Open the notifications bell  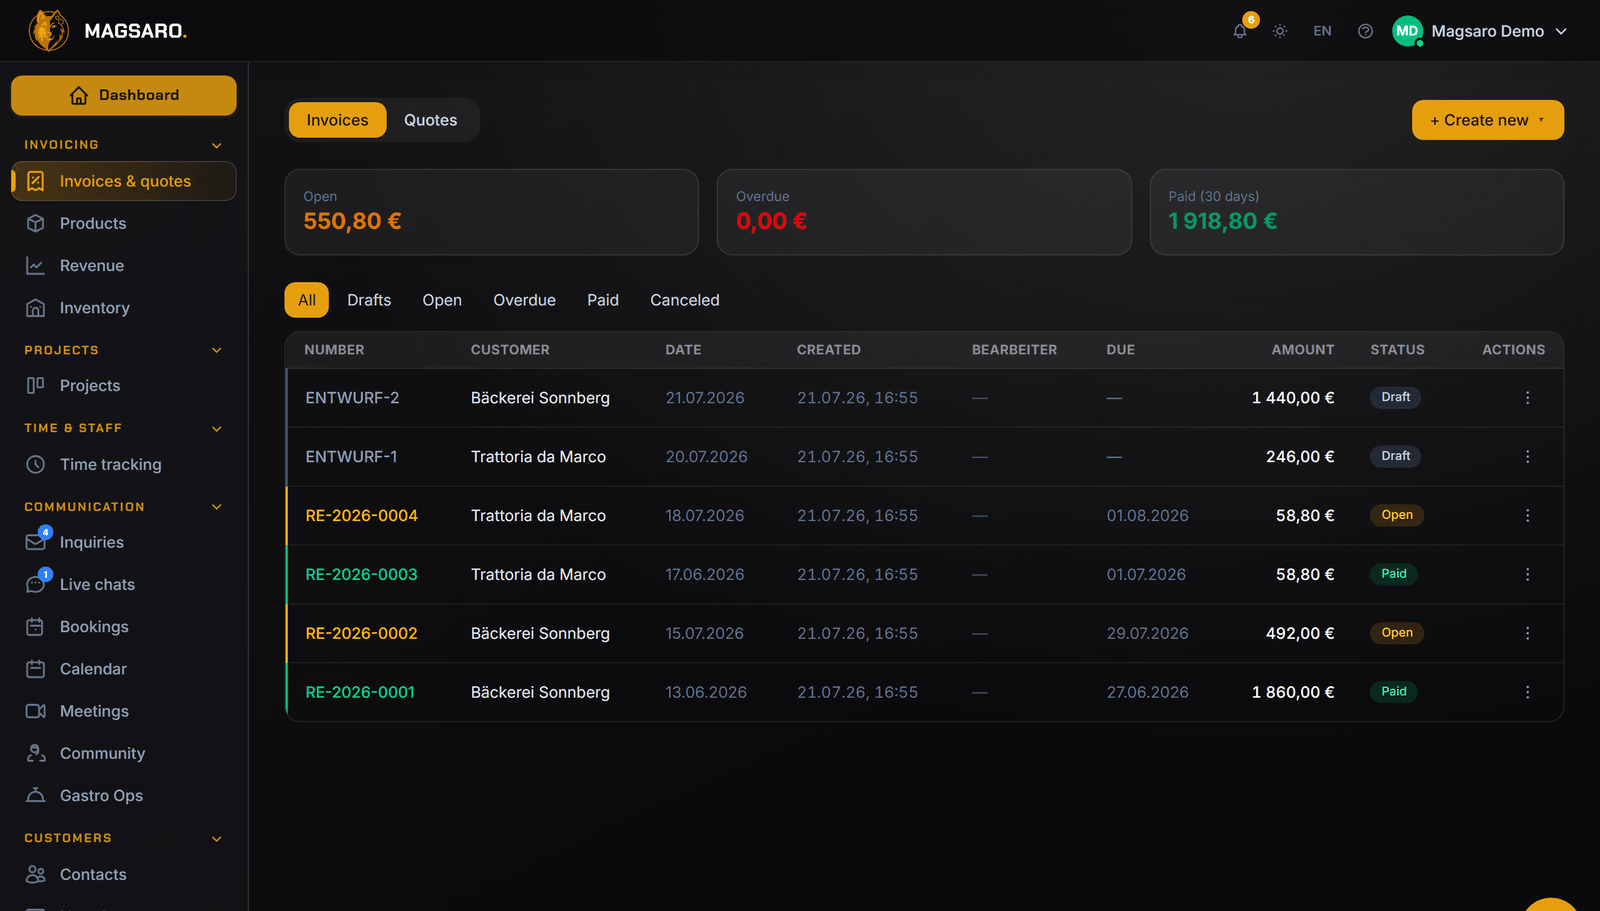1240,31
